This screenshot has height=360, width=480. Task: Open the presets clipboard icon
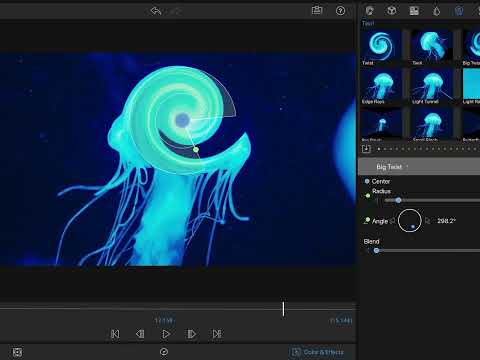[317, 11]
